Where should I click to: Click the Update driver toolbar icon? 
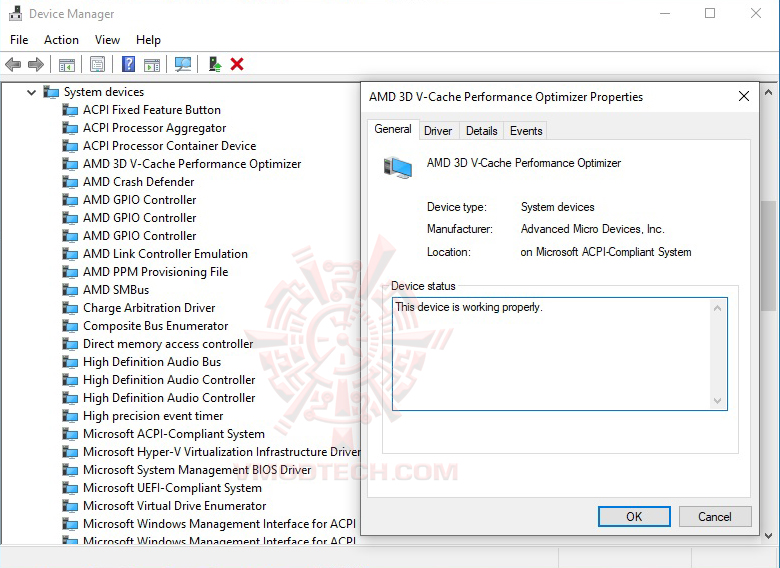(x=214, y=64)
